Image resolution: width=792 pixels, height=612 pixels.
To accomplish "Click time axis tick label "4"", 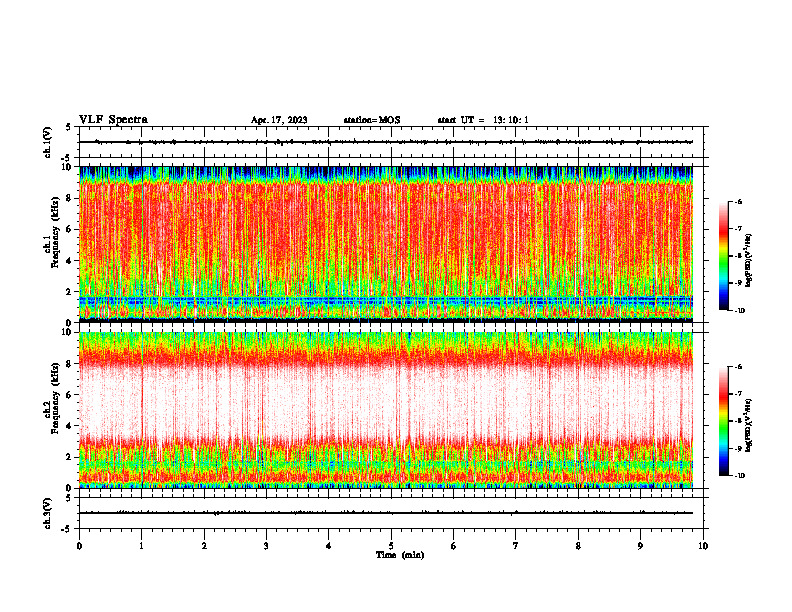I will pyautogui.click(x=328, y=546).
